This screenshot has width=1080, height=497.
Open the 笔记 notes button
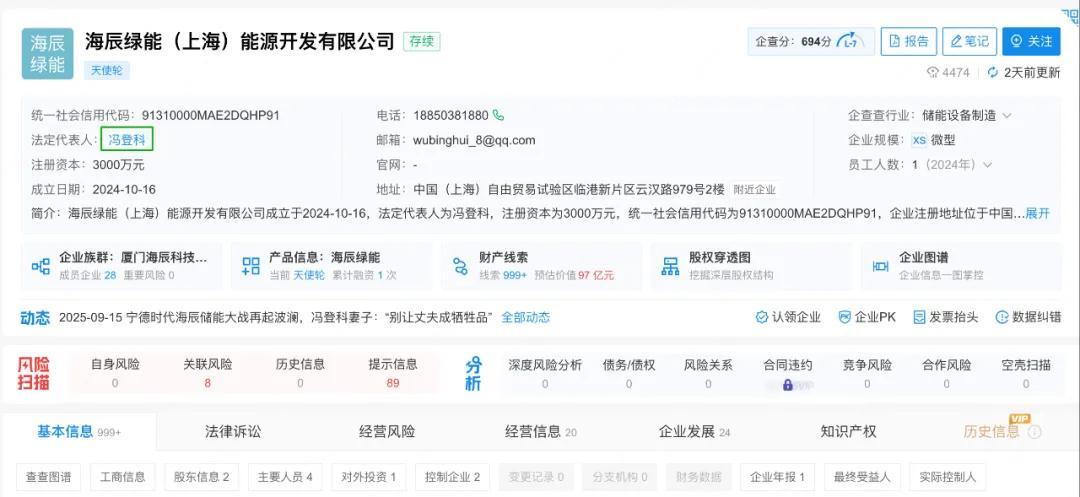pyautogui.click(x=969, y=41)
